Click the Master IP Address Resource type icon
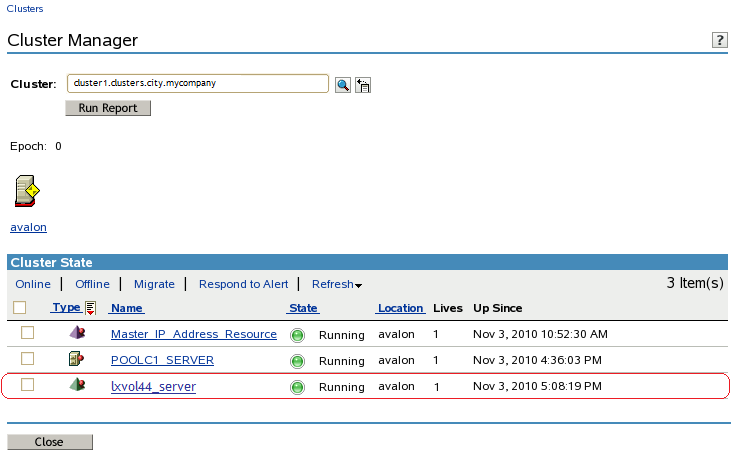The width and height of the screenshot is (731, 464). [x=76, y=333]
